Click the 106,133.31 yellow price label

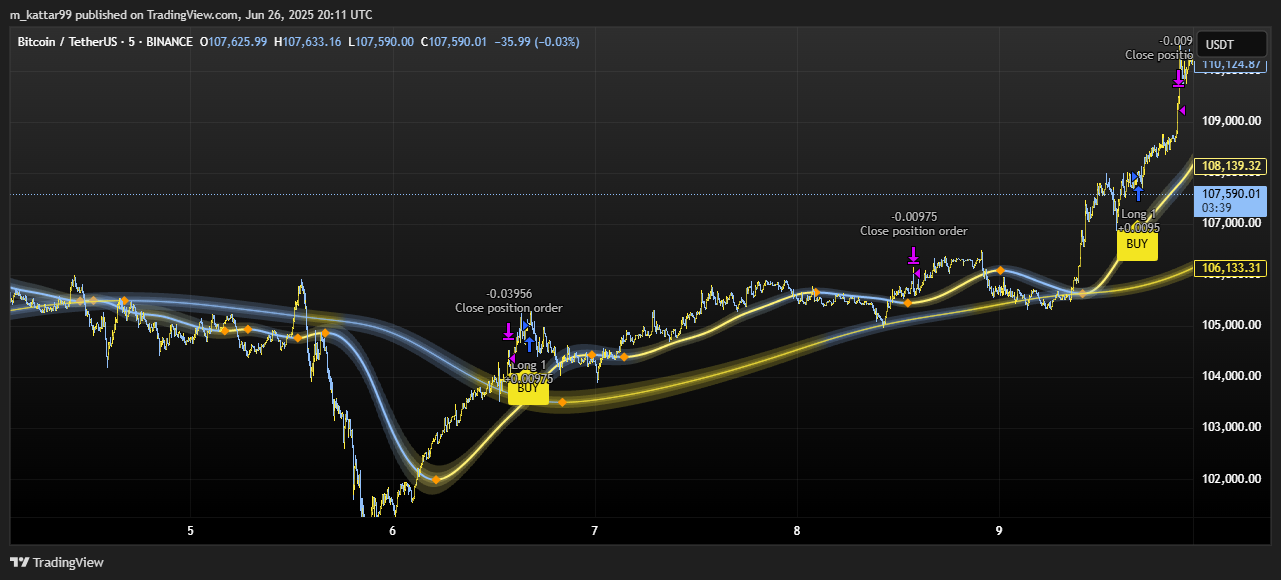pos(1232,268)
